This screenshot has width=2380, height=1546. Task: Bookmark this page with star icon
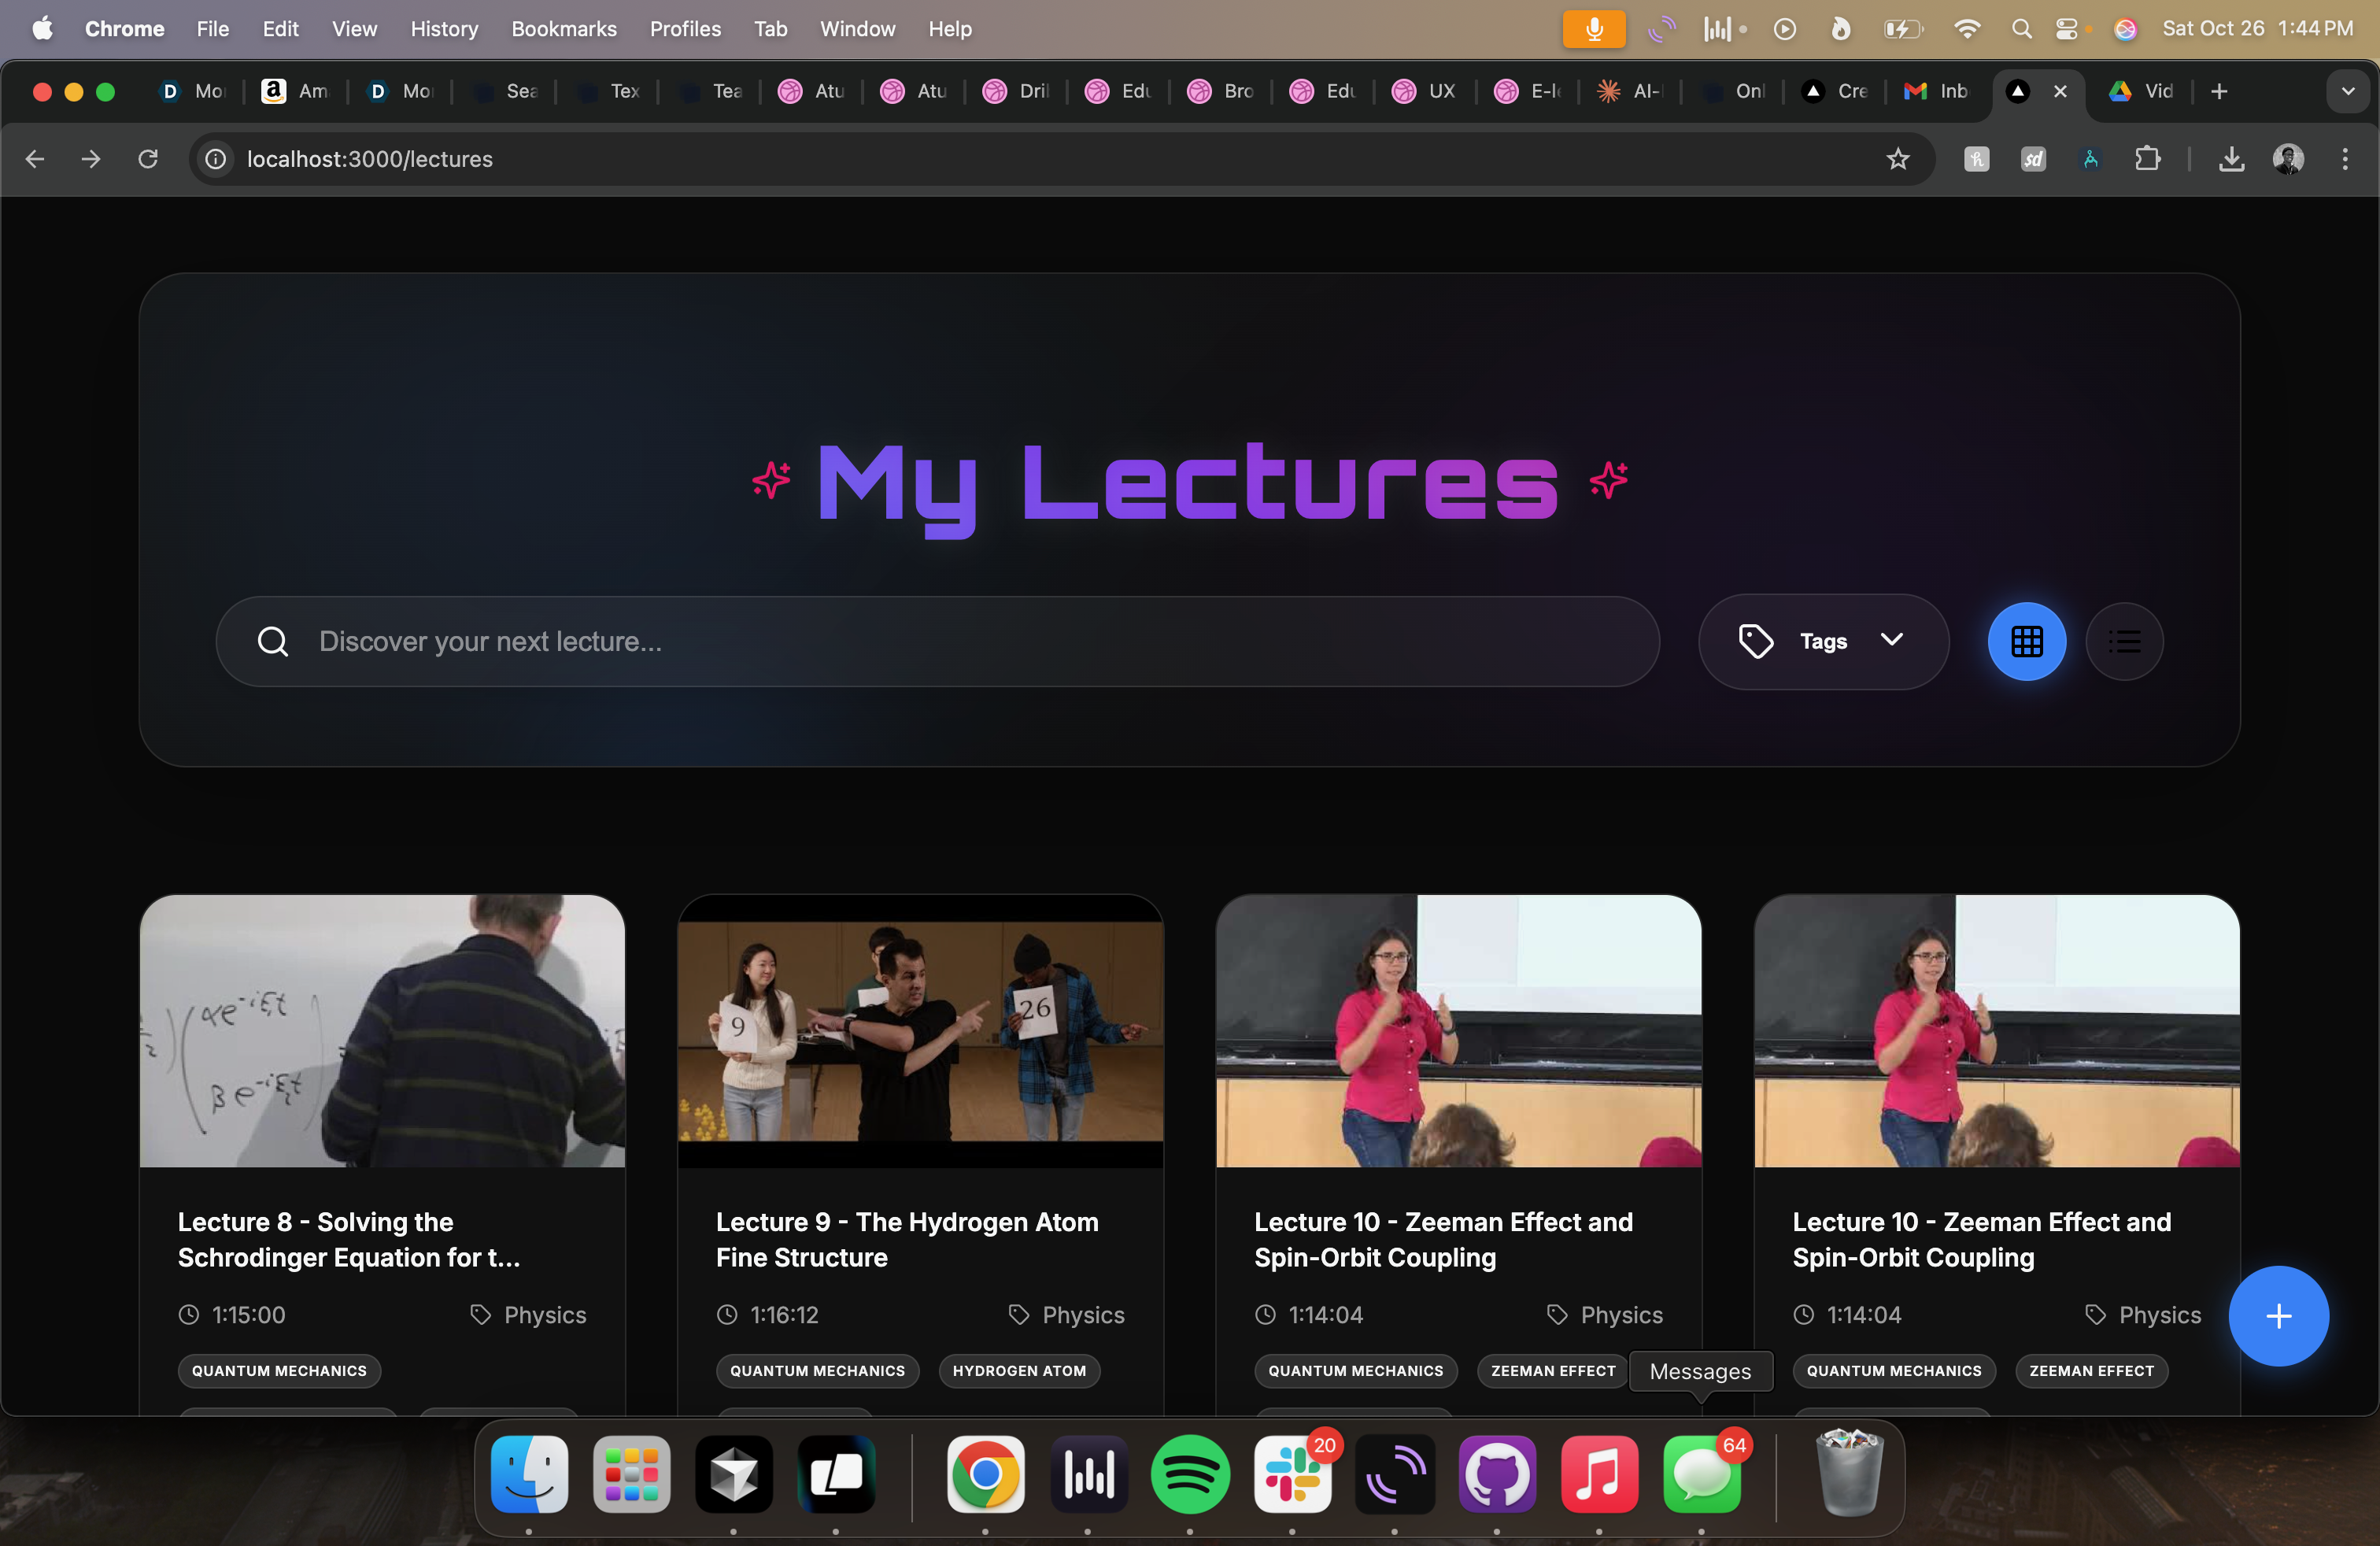tap(1897, 159)
